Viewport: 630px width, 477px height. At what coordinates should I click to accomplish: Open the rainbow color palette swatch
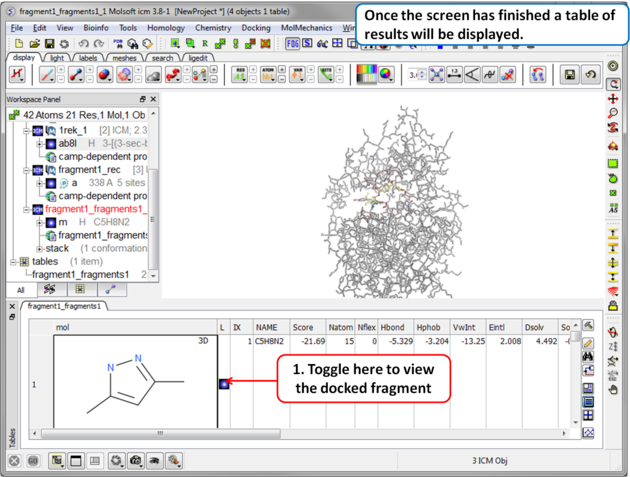tap(366, 75)
